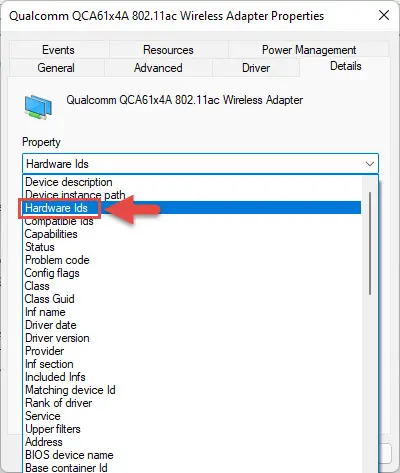Select Hardware Ids in the dropdown list
Screen dimensions: 400x473
[193, 208]
